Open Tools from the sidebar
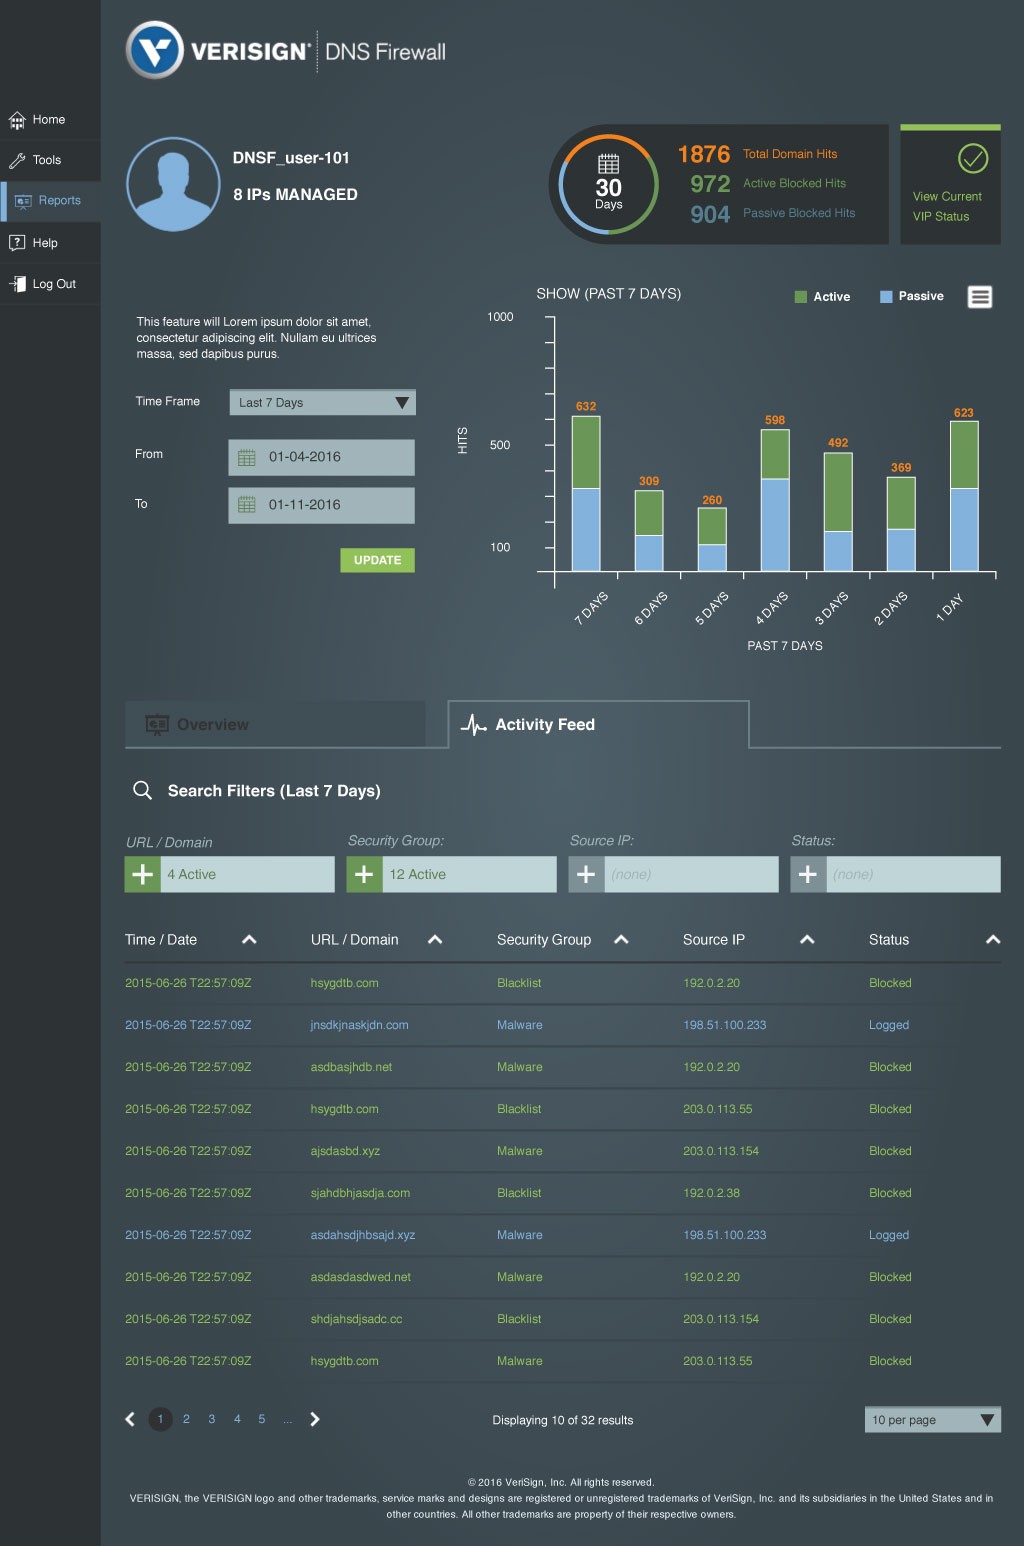This screenshot has width=1024, height=1546. click(x=50, y=160)
